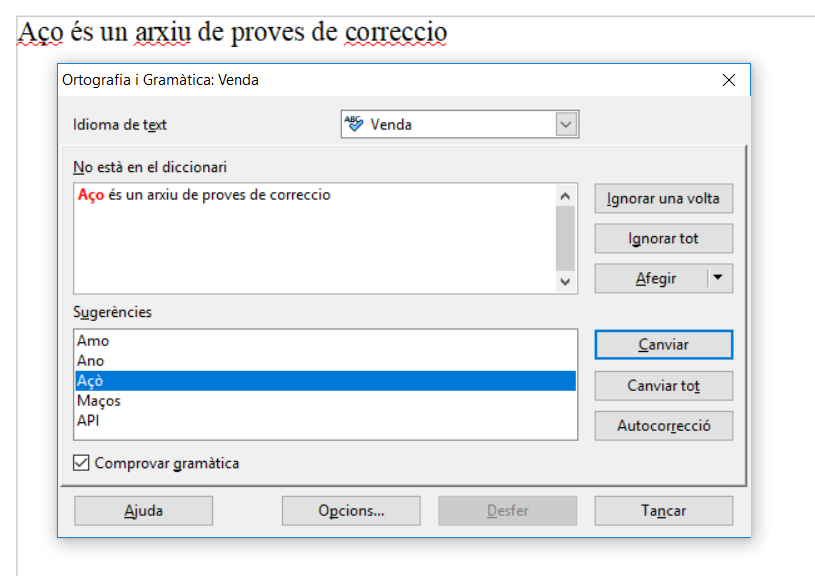Close the Ortografia i Gramàtica dialog
This screenshot has height=576, width=815.
(x=729, y=80)
